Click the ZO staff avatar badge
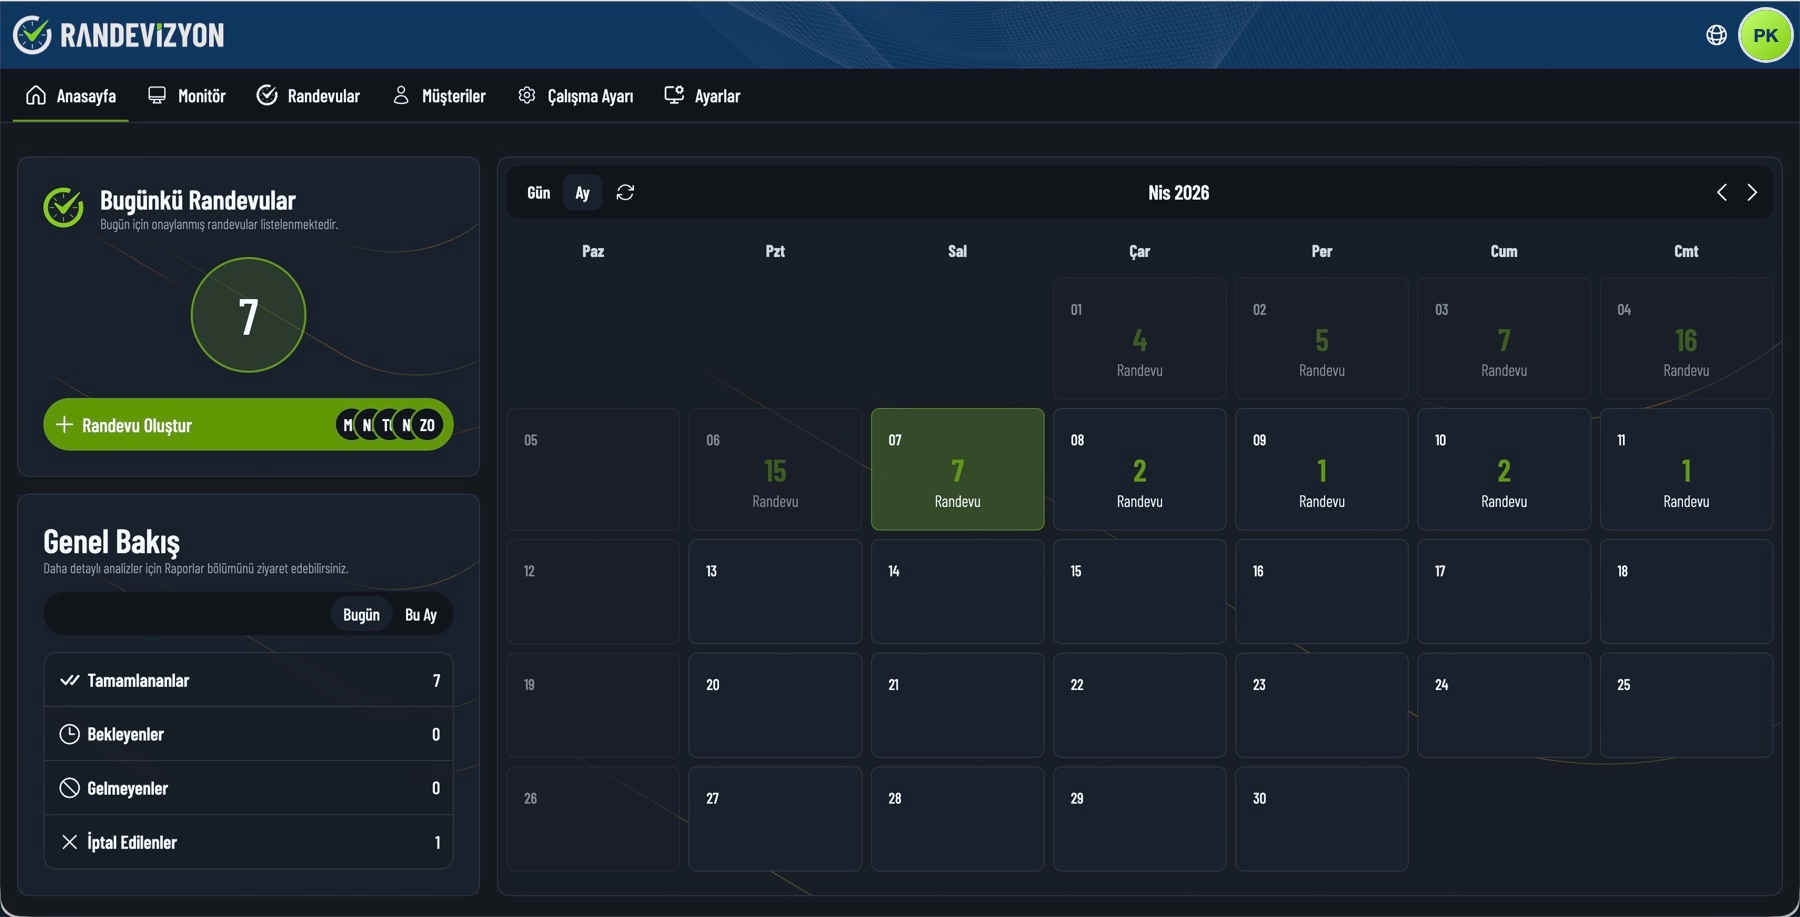The image size is (1800, 917). tap(427, 425)
